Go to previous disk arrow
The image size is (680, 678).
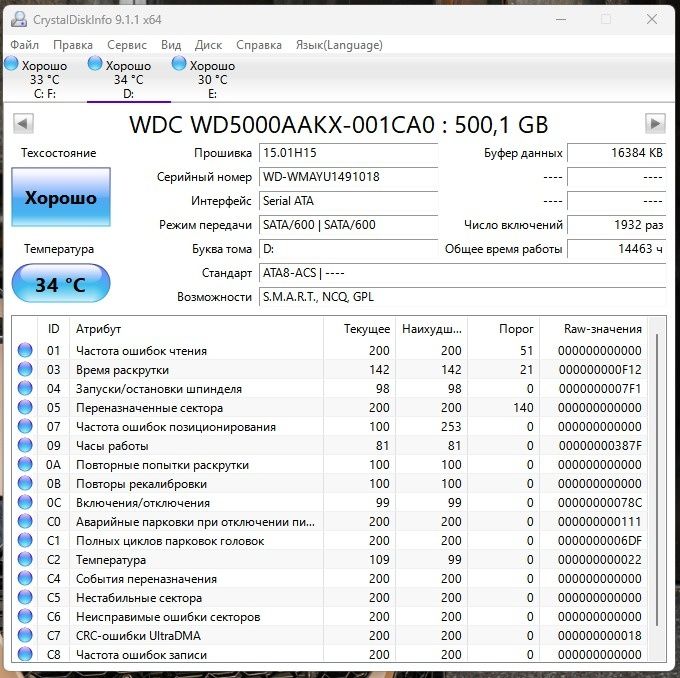(x=23, y=124)
